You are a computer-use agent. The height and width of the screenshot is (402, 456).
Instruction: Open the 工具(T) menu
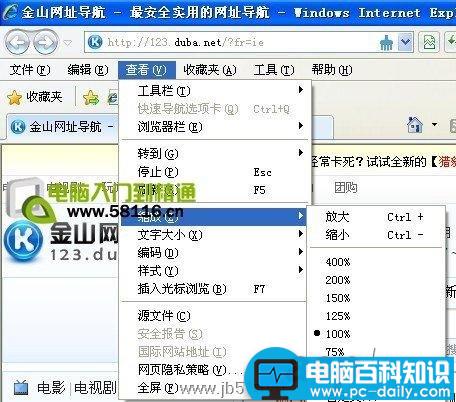(x=274, y=70)
